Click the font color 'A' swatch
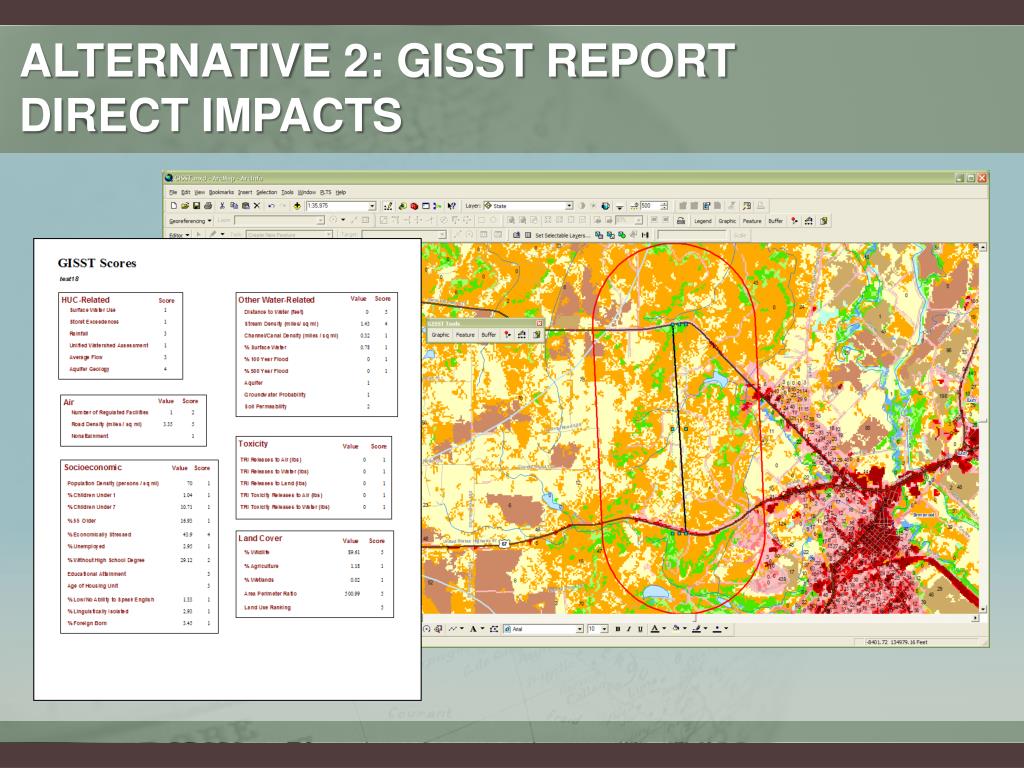This screenshot has height=768, width=1024. click(x=655, y=629)
